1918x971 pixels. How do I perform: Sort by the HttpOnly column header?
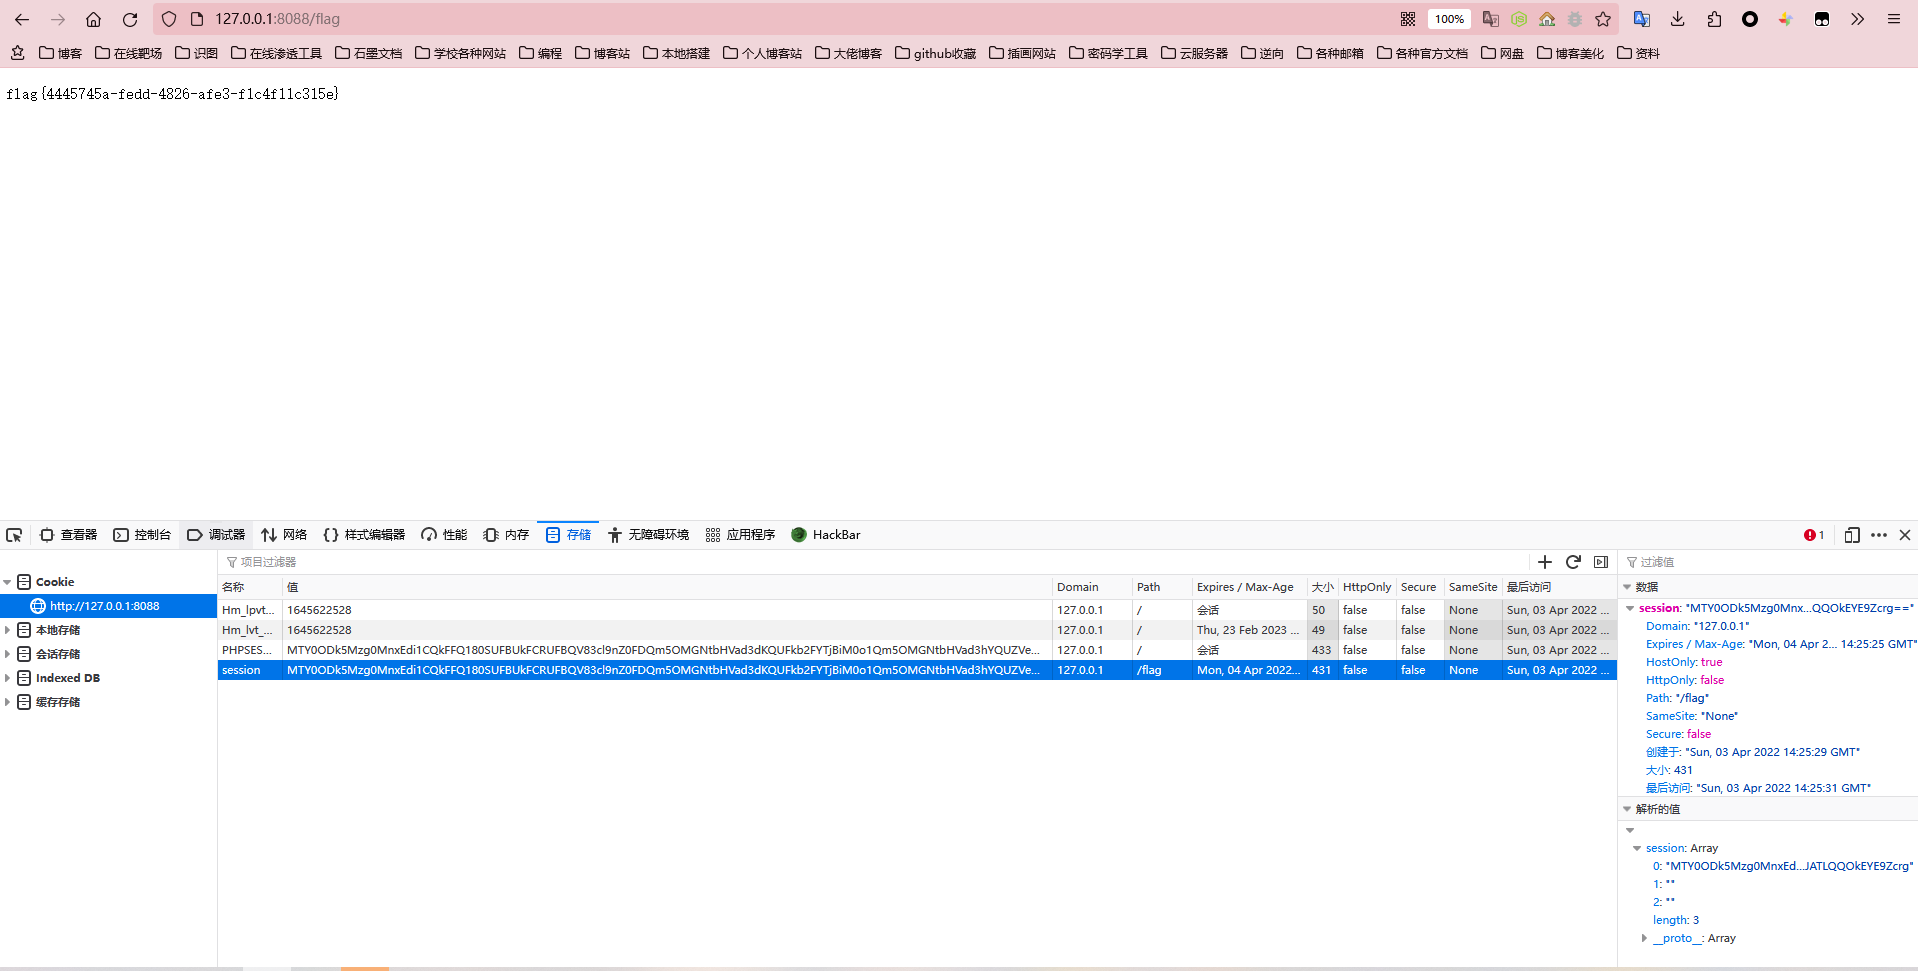click(1367, 587)
